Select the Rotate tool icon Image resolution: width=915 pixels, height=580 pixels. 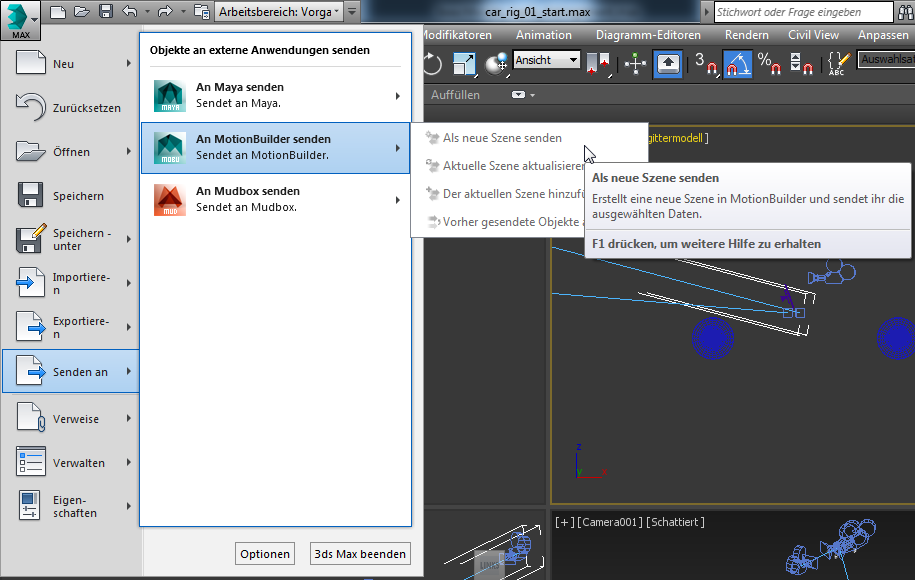(432, 64)
